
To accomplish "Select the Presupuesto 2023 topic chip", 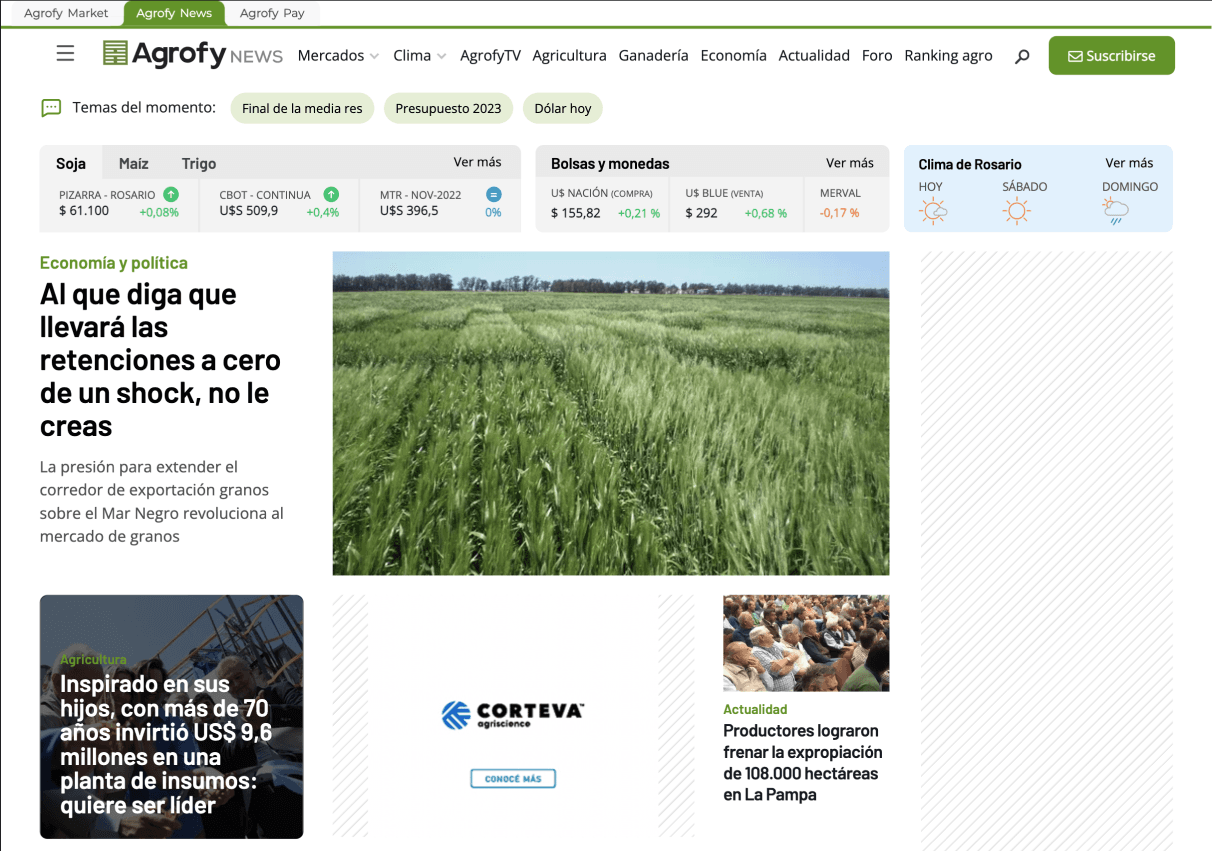I will pos(448,108).
